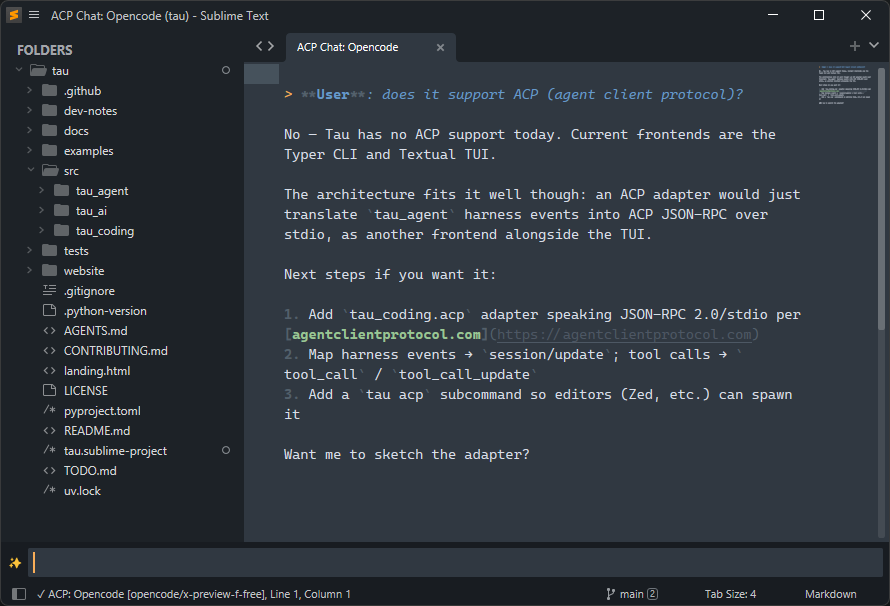Viewport: 890px width, 606px height.
Task: Open a new tab with plus icon
Action: (x=855, y=46)
